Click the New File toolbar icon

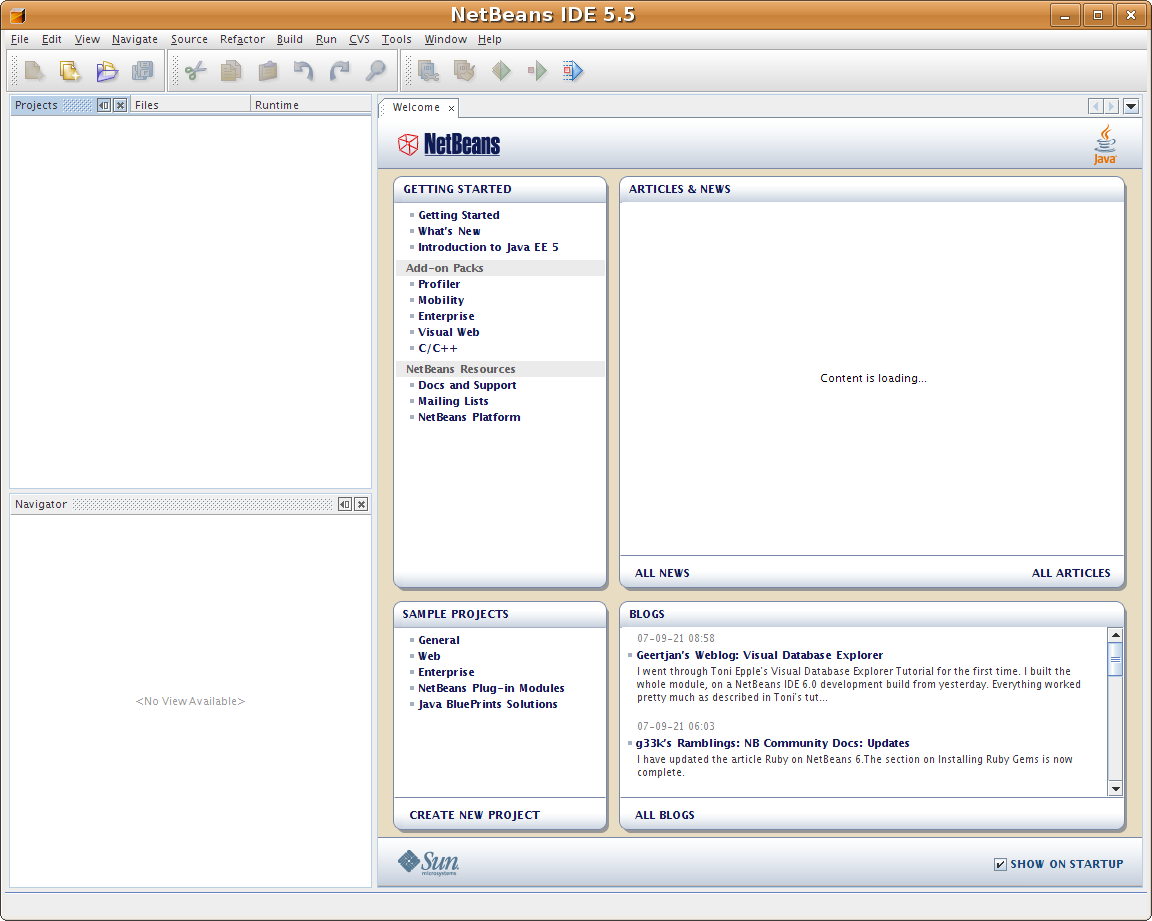[34, 71]
